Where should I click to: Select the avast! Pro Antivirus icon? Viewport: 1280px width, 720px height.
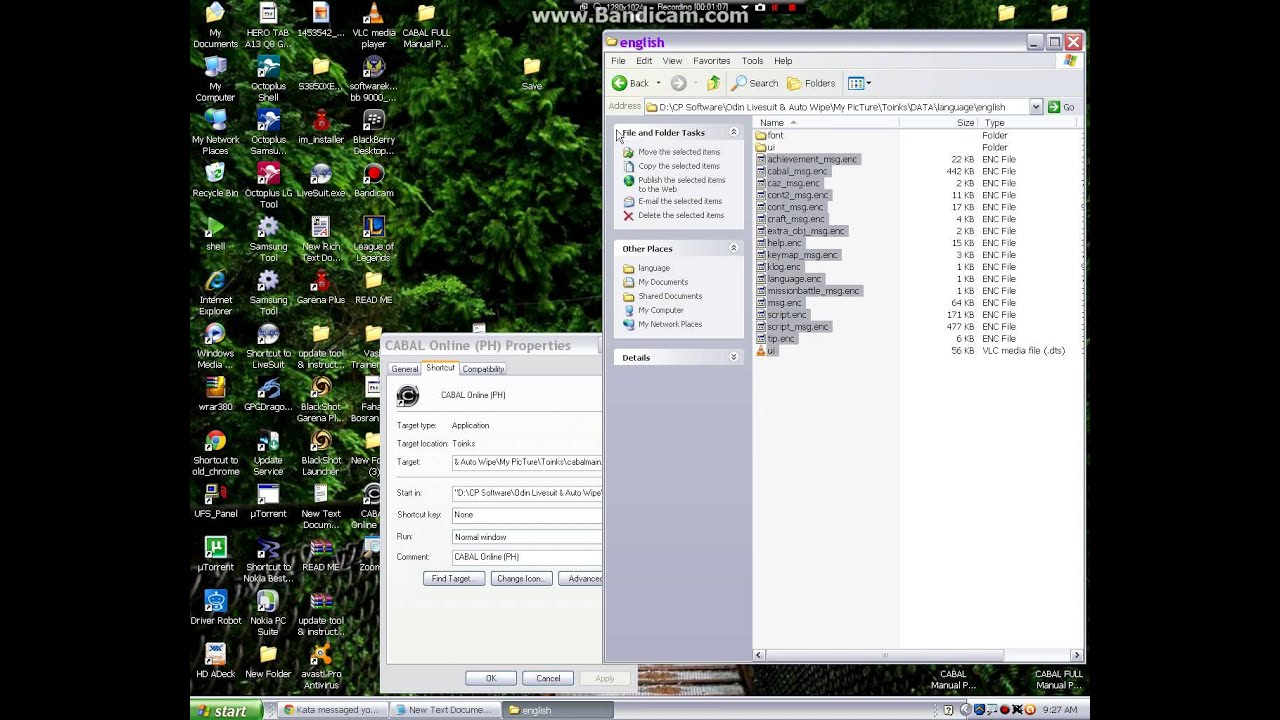click(321, 667)
